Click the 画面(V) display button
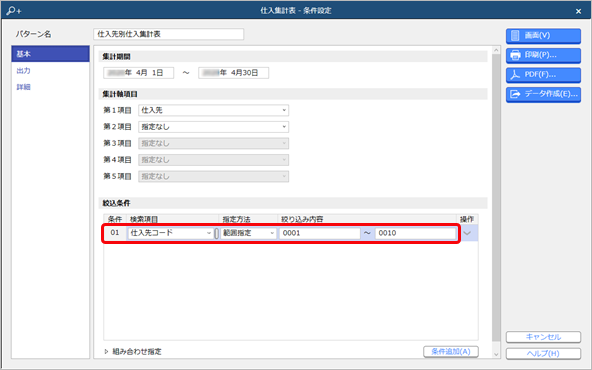592x370 pixels. pos(543,36)
